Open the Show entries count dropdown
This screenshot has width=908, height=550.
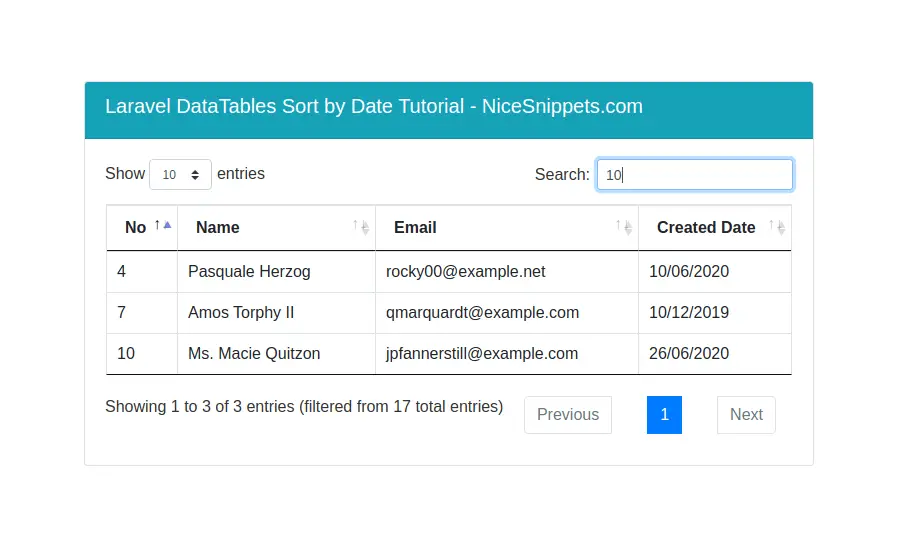click(x=180, y=174)
